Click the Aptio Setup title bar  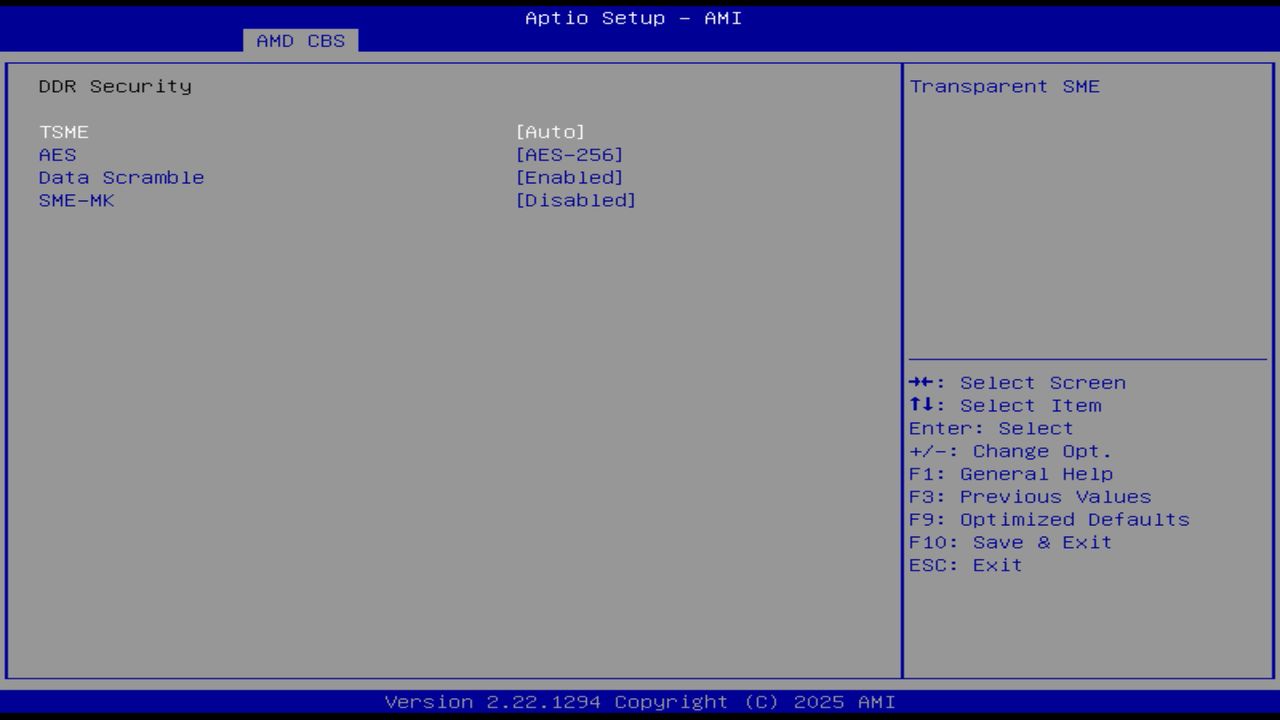(634, 18)
